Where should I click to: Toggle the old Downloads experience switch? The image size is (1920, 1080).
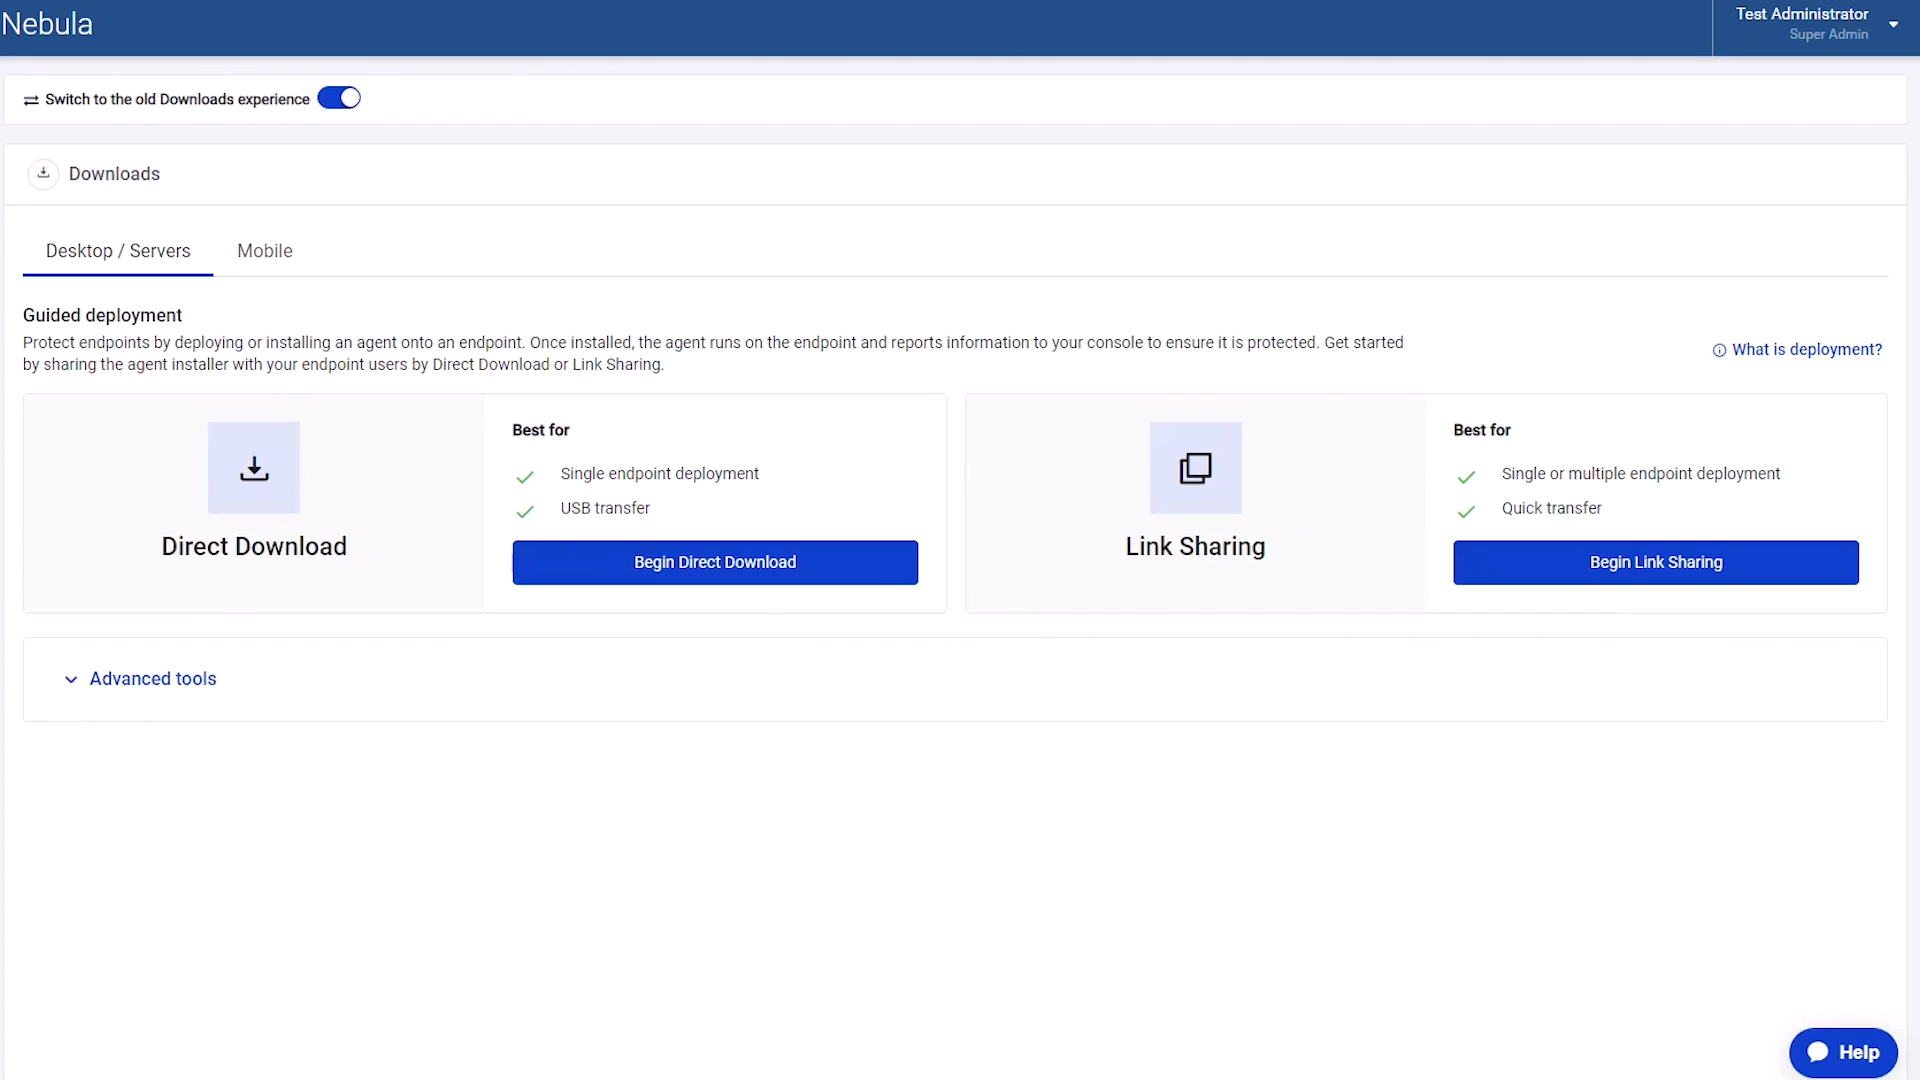click(x=339, y=98)
